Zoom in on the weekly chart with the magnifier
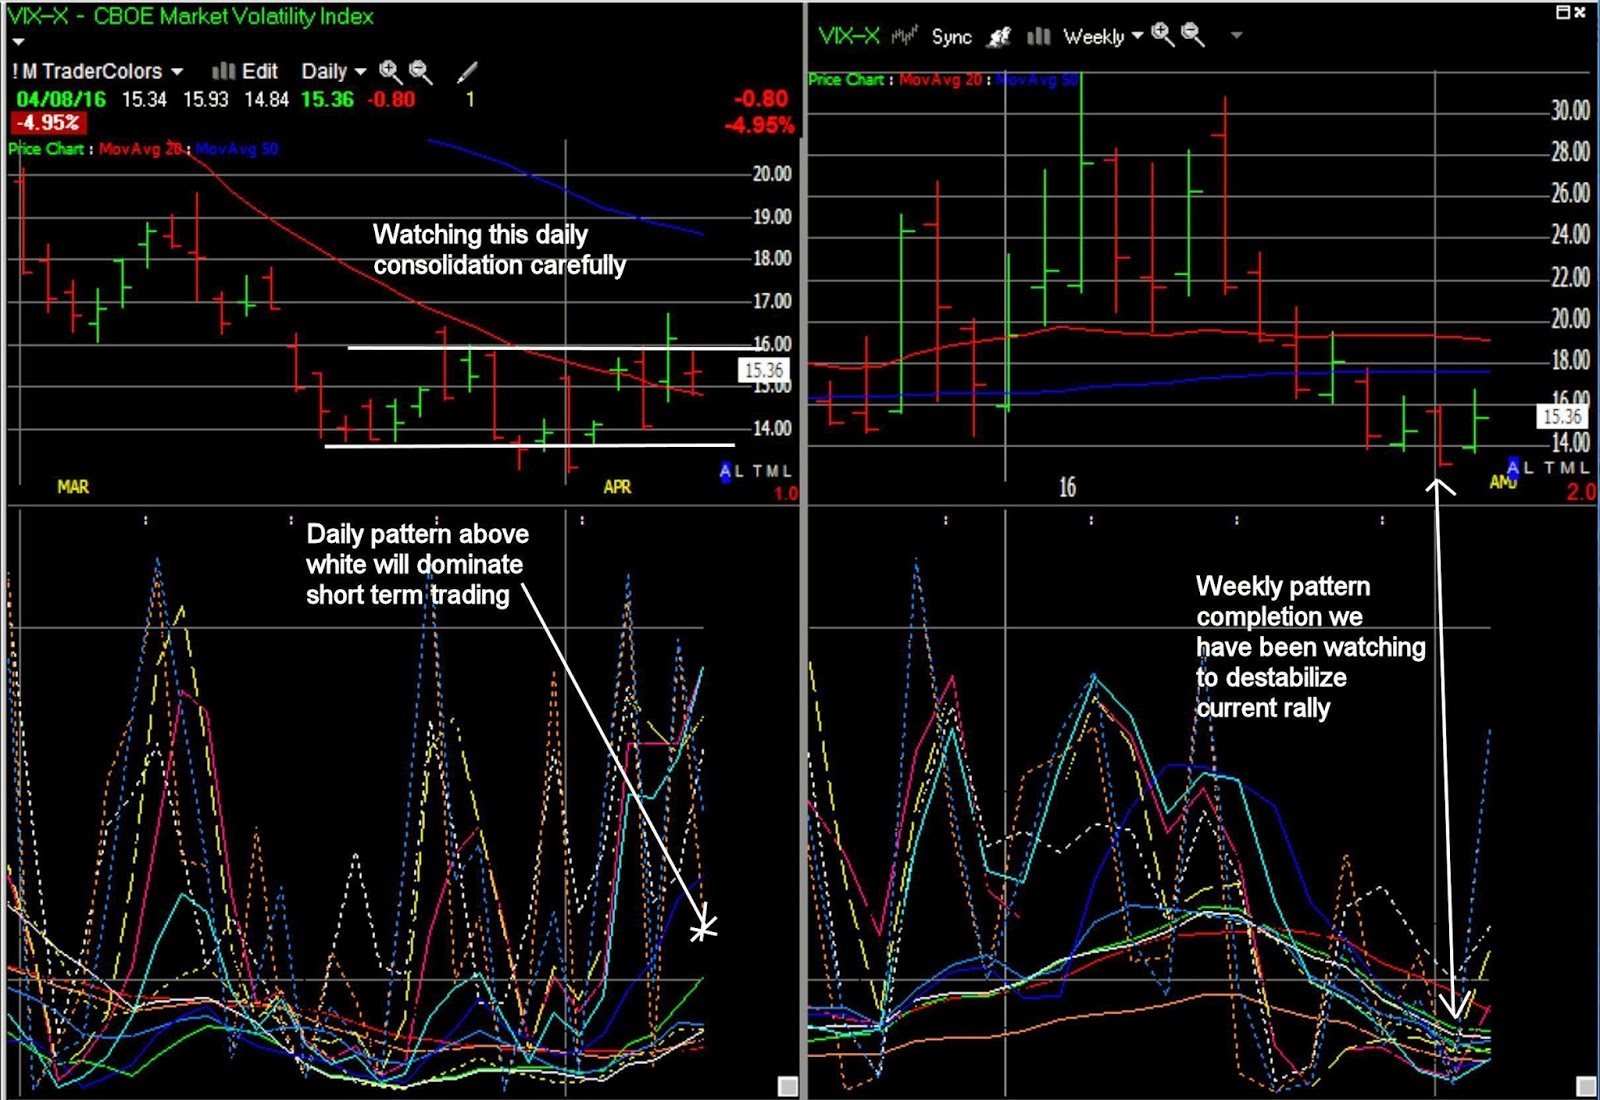 [x=1162, y=34]
